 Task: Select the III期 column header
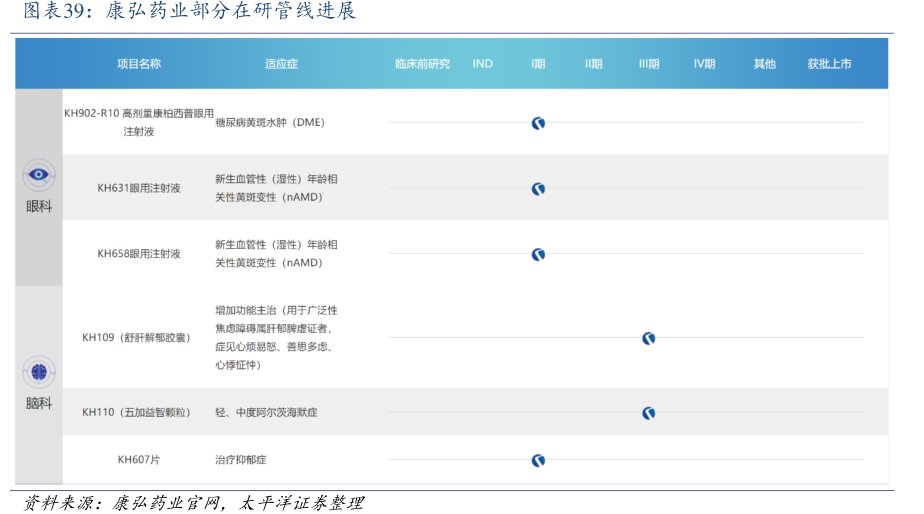pyautogui.click(x=649, y=64)
